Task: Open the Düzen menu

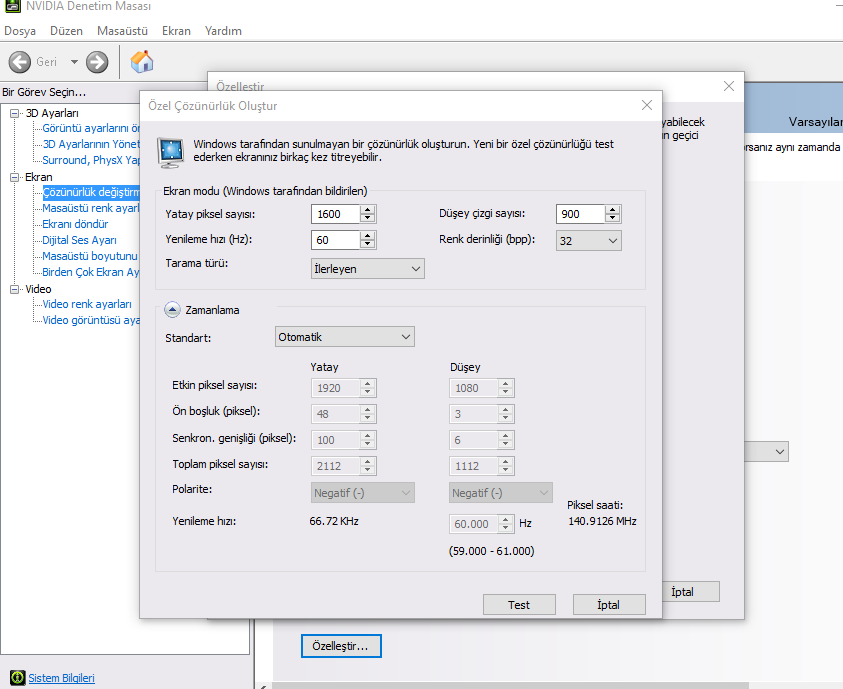Action: [66, 31]
